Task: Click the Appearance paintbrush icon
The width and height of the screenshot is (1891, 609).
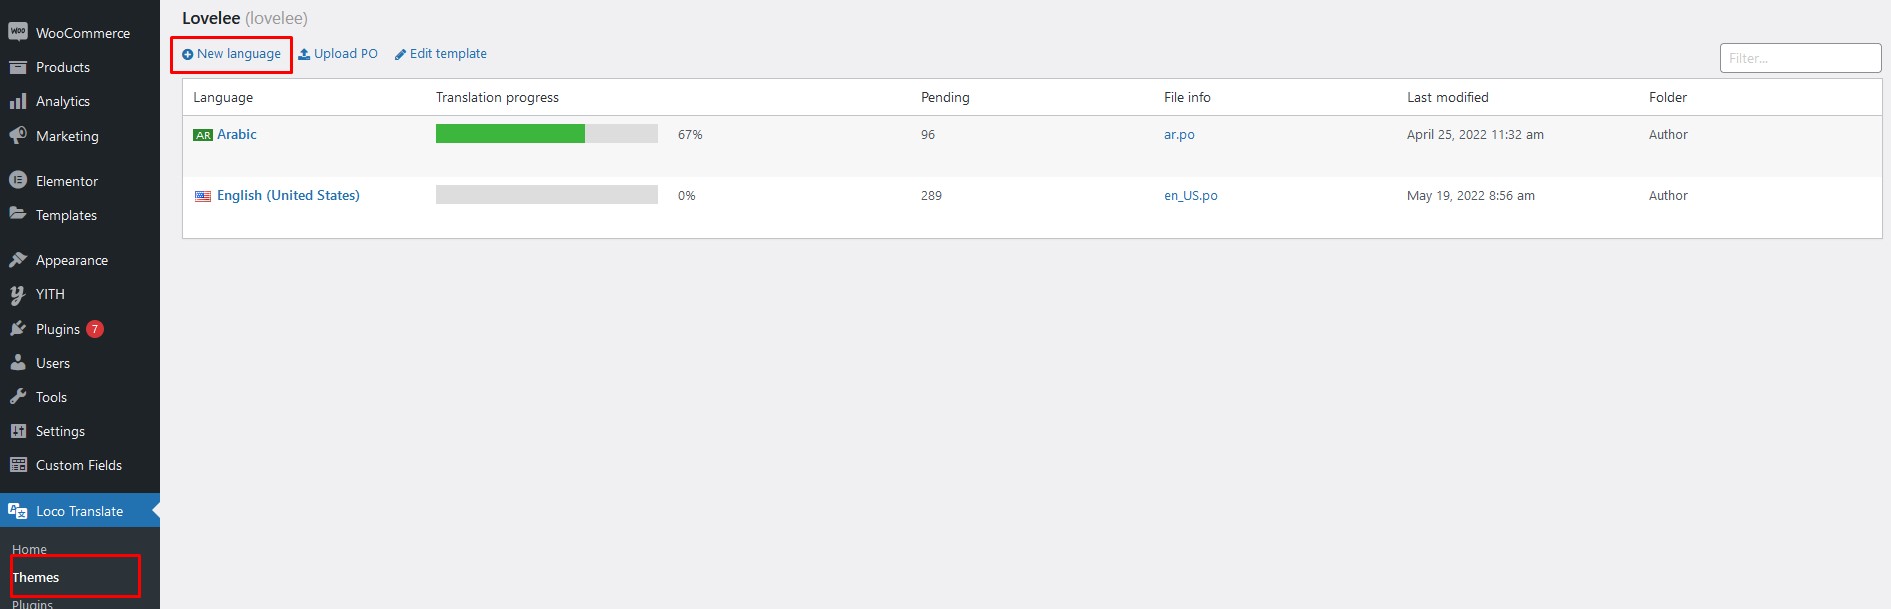Action: pyautogui.click(x=18, y=260)
